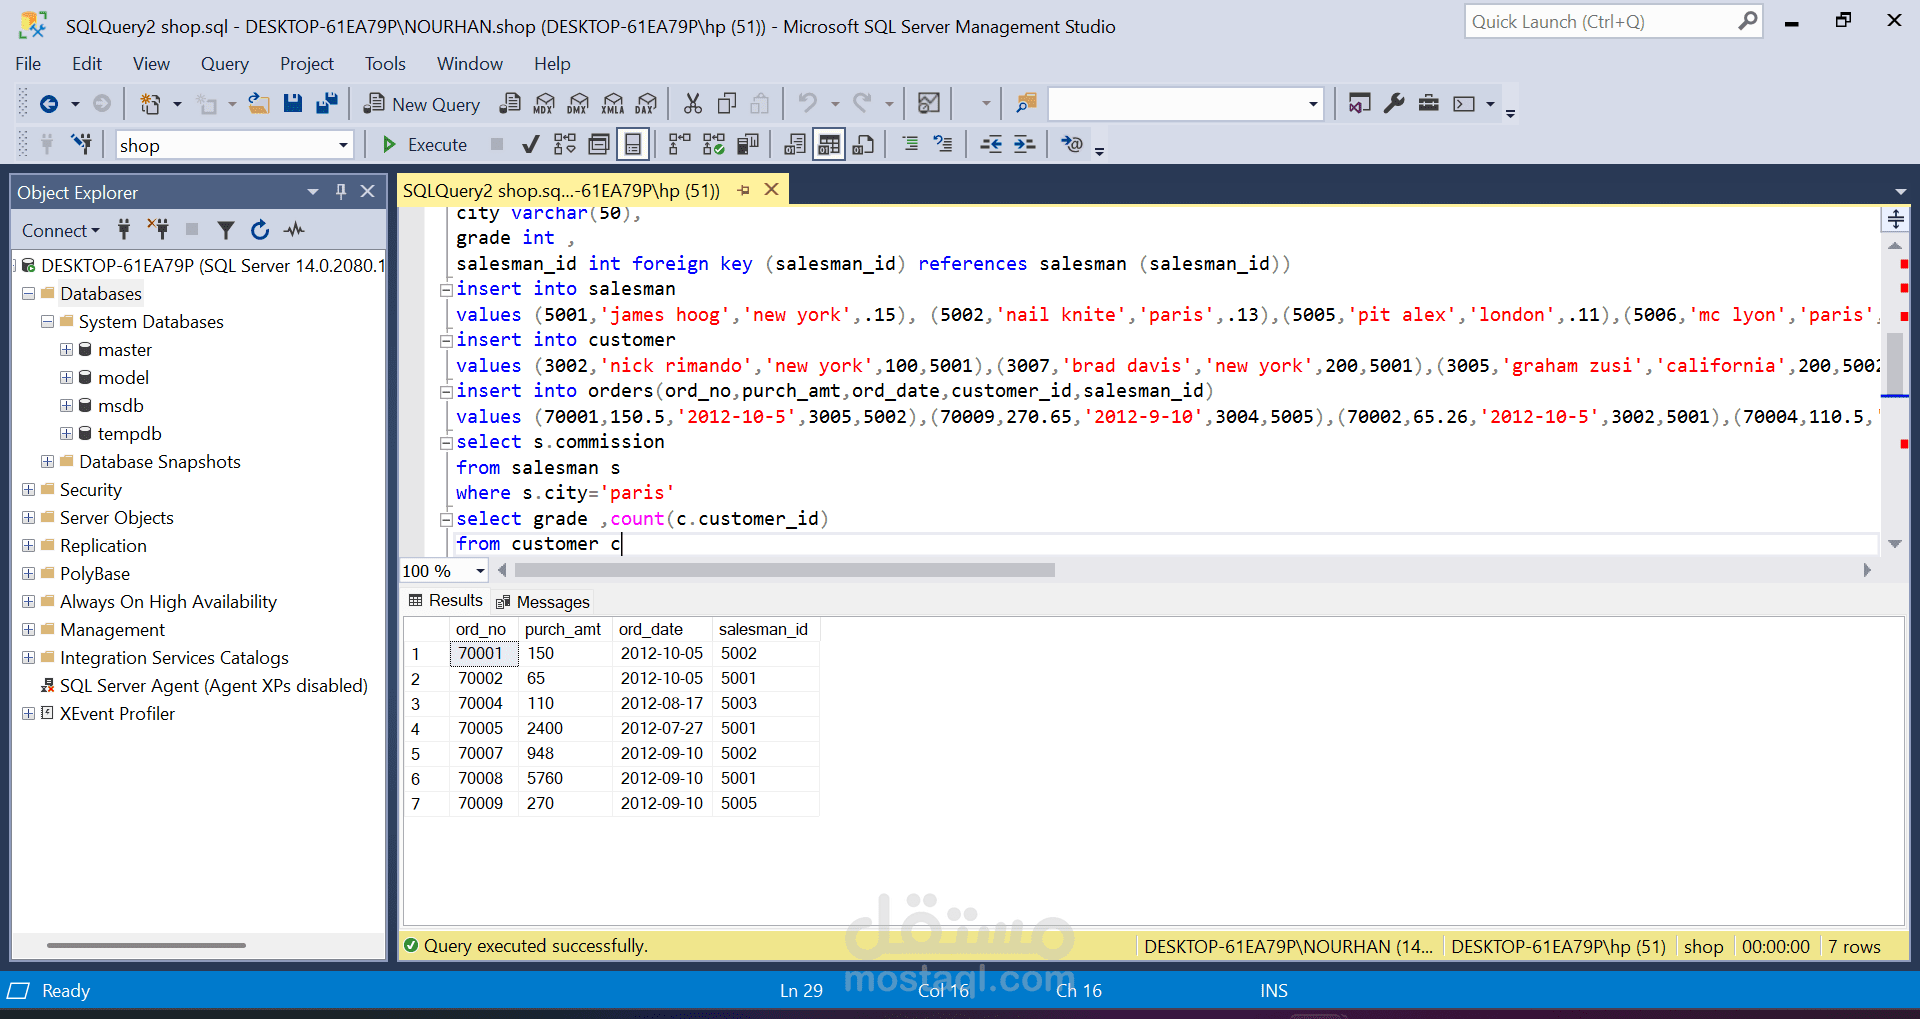Open the shop database dropdown
This screenshot has height=1019, width=1920.
click(x=343, y=145)
